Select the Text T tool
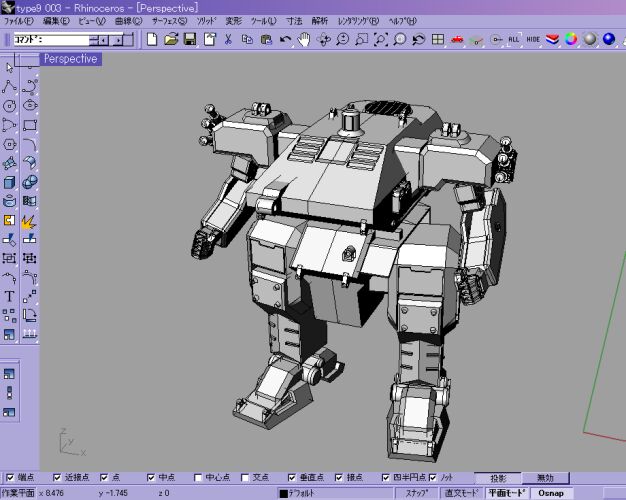 click(9, 296)
